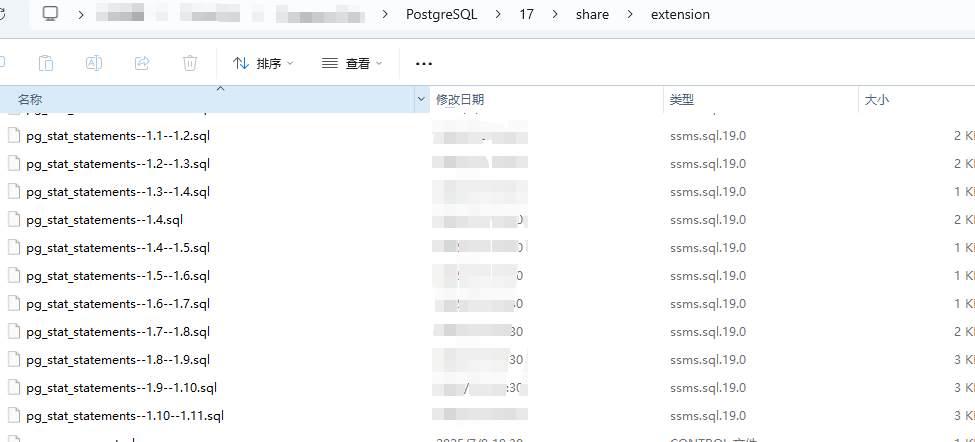Open the 名称 column filter dropdown arrow

pos(422,99)
